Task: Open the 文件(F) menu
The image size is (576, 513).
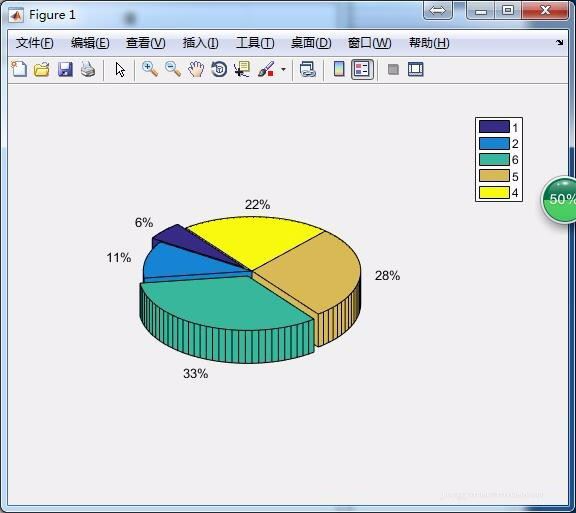Action: click(x=35, y=43)
